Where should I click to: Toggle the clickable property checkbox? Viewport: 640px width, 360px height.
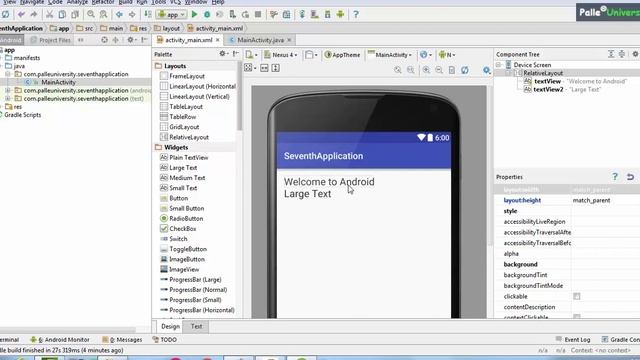click(x=577, y=296)
